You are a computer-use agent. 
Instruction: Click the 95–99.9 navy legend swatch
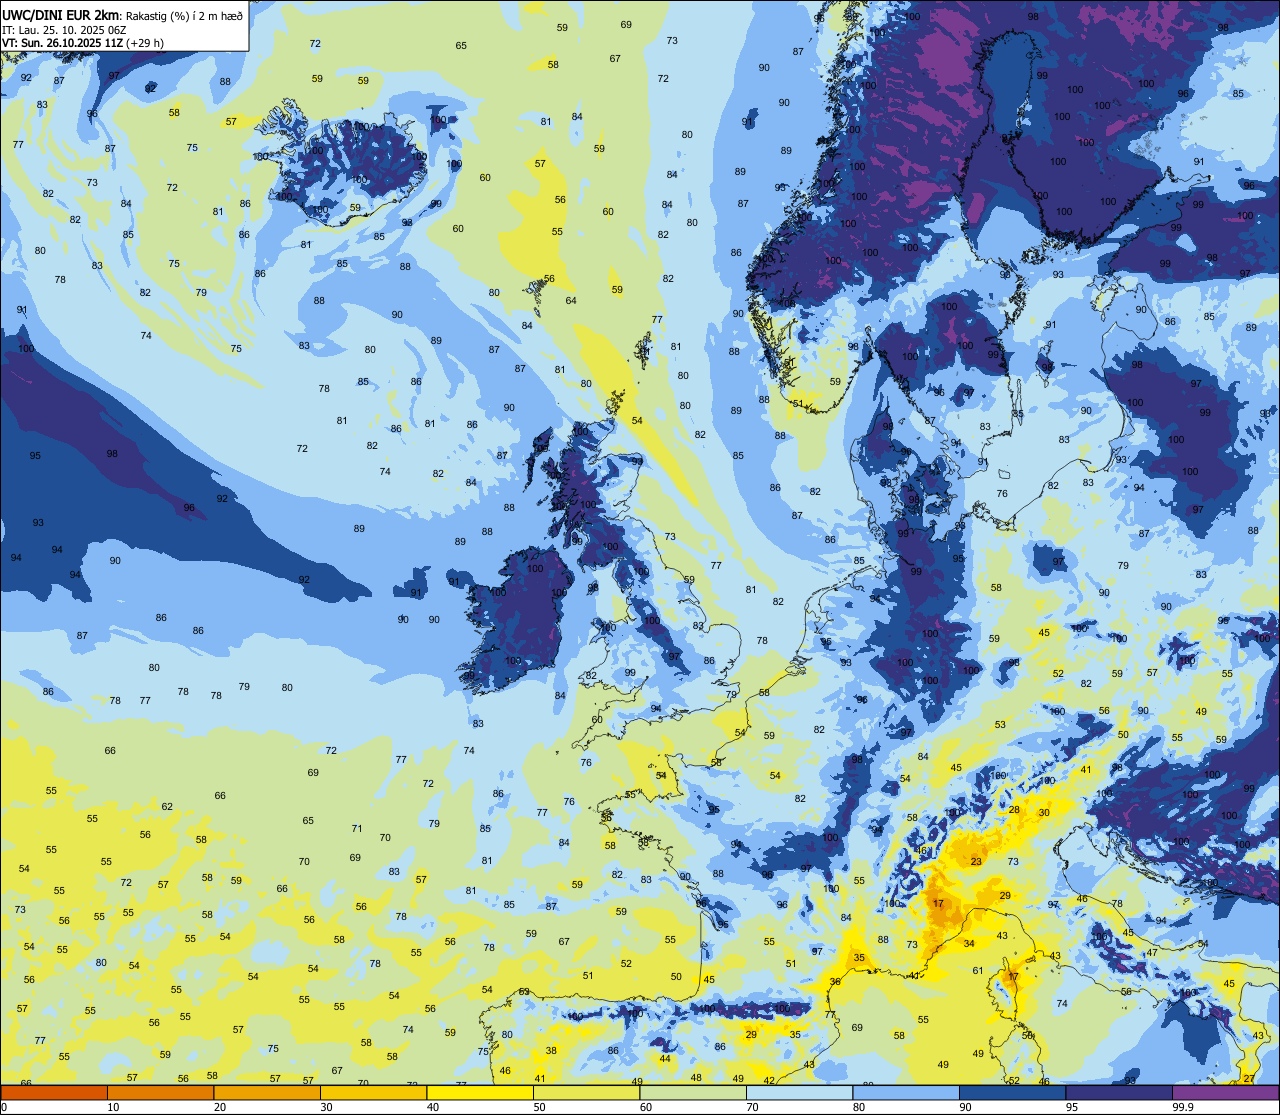1119,1092
